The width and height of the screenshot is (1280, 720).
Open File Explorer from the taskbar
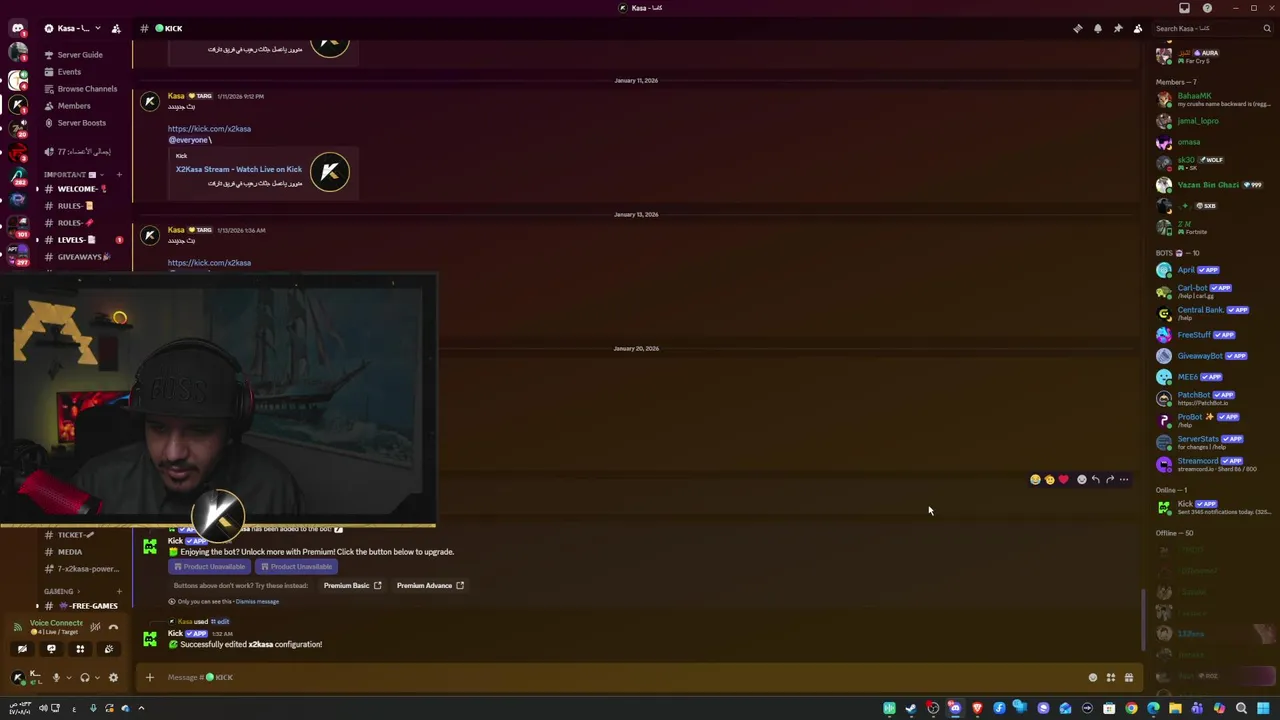tap(1175, 708)
